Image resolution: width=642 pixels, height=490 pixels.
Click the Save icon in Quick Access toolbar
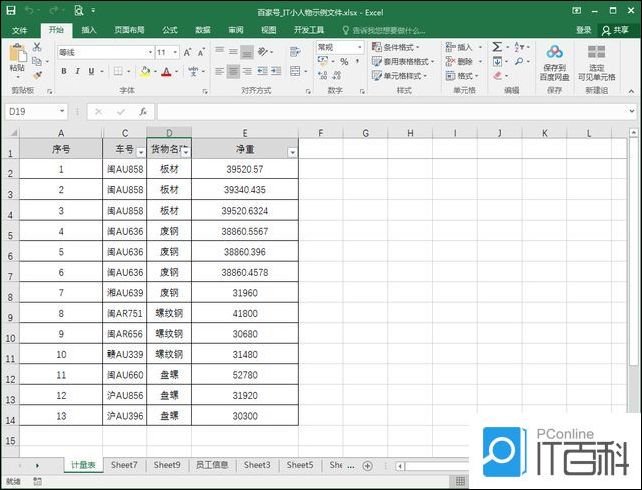11,9
